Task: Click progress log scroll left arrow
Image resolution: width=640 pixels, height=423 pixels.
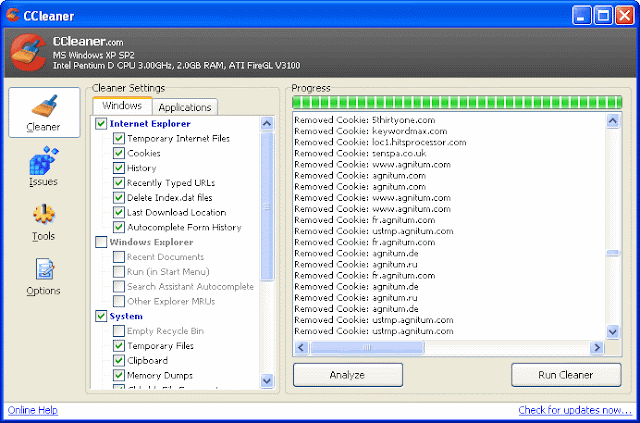Action: (x=301, y=347)
